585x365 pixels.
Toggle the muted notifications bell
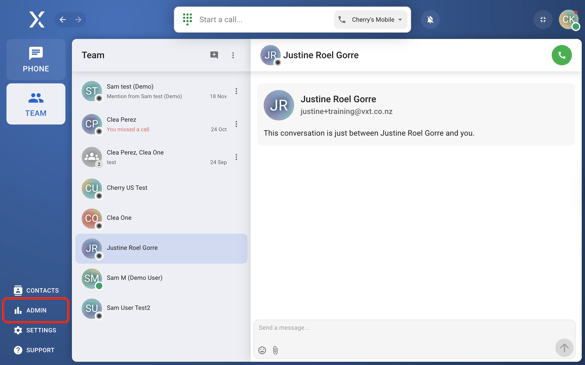(430, 19)
